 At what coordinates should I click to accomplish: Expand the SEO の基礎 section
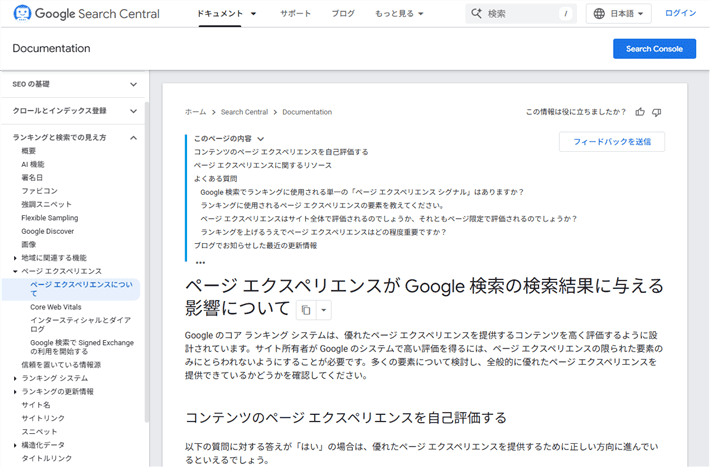click(133, 84)
